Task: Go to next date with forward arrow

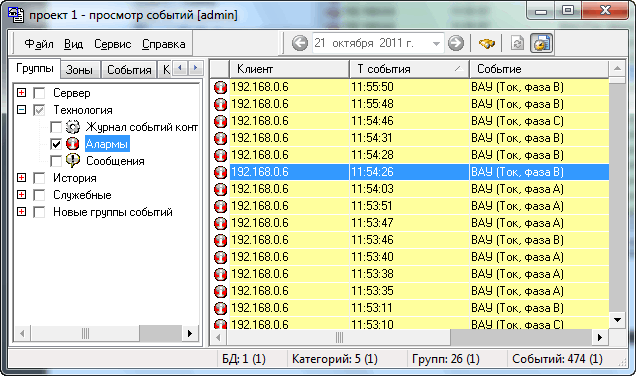Action: click(x=456, y=43)
